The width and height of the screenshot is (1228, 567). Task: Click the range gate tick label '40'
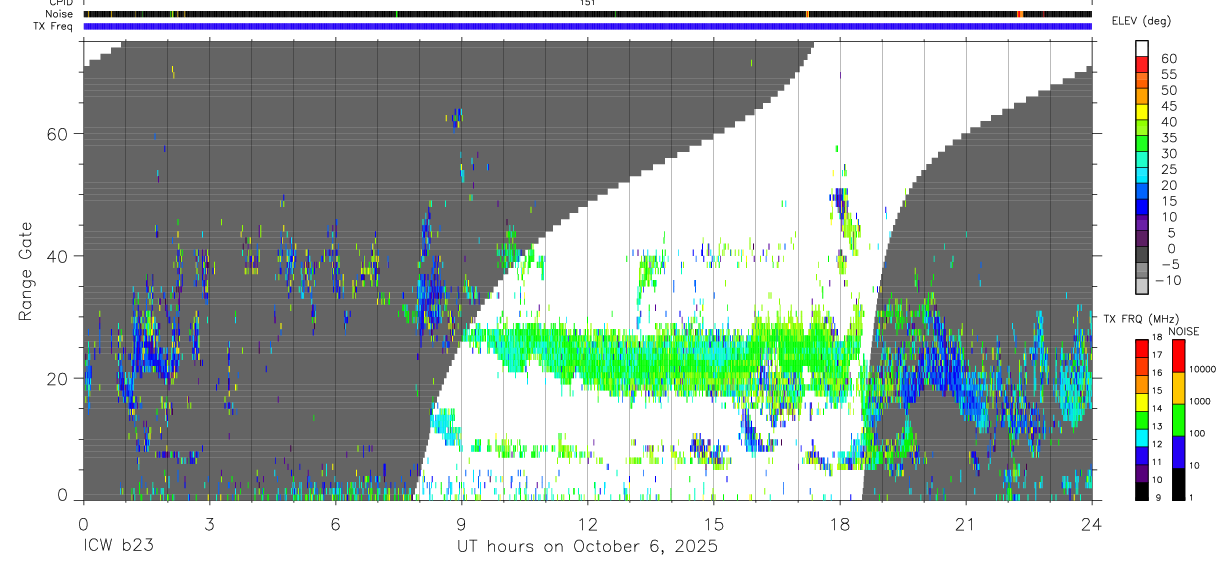pyautogui.click(x=58, y=256)
